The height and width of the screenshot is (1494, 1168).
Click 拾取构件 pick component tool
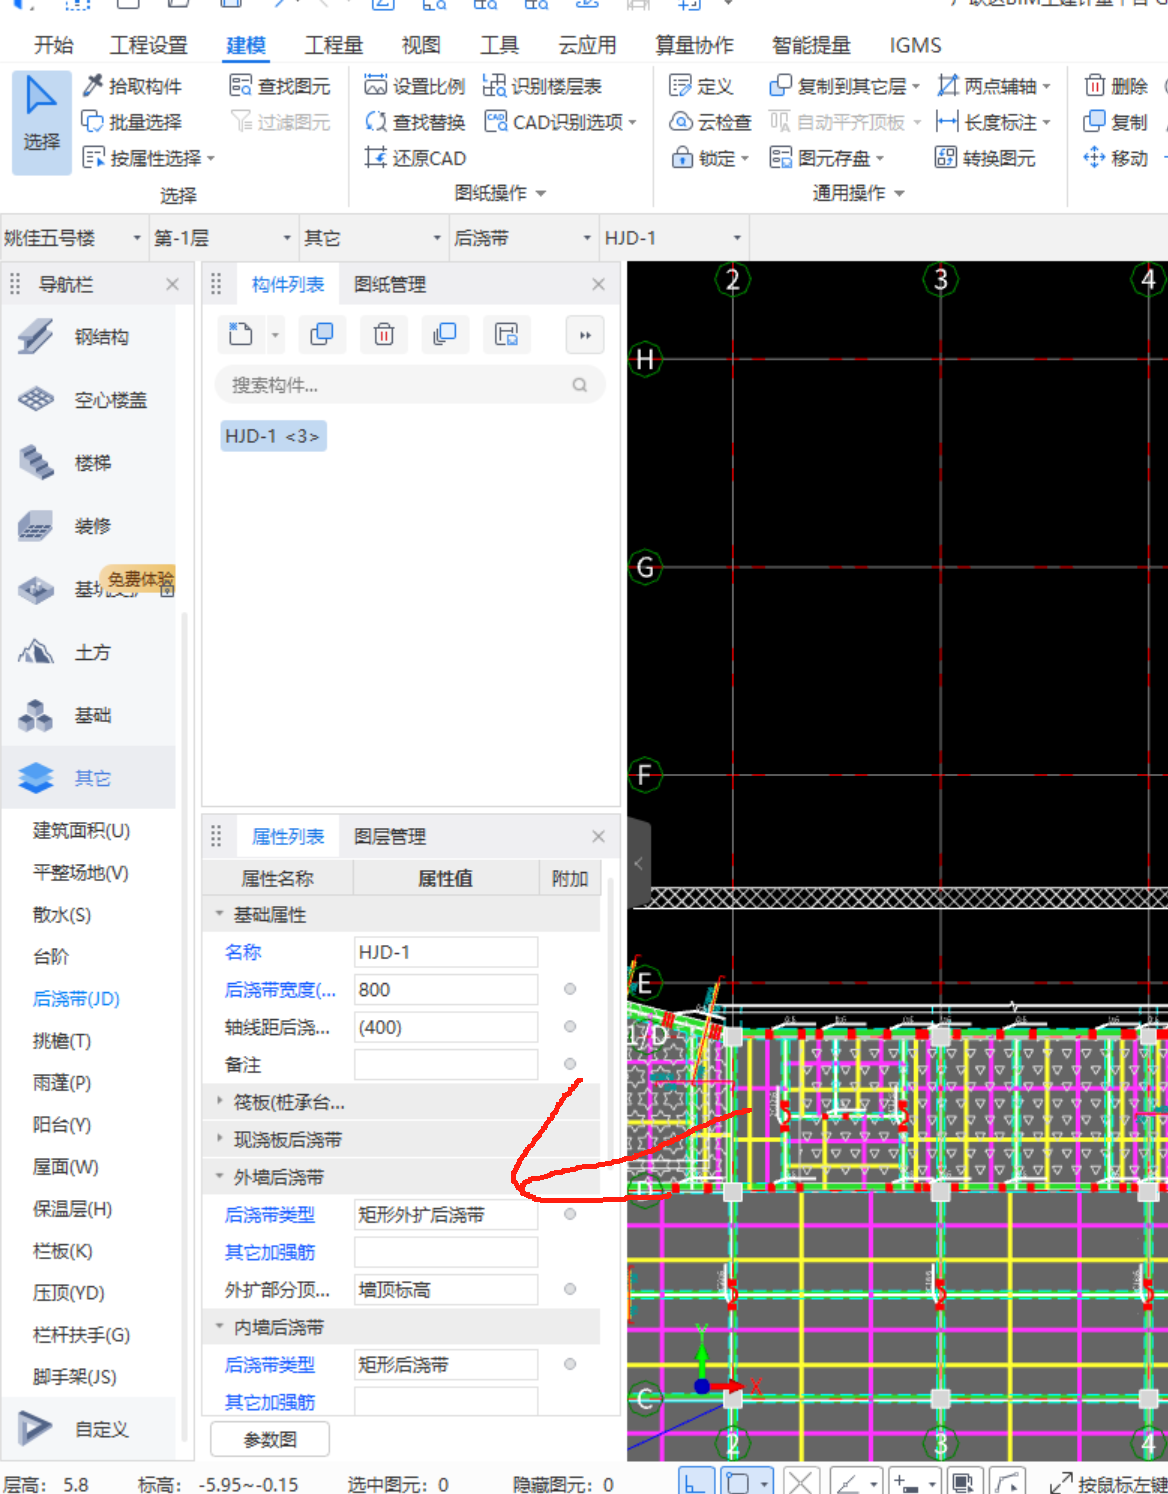pyautogui.click(x=132, y=86)
